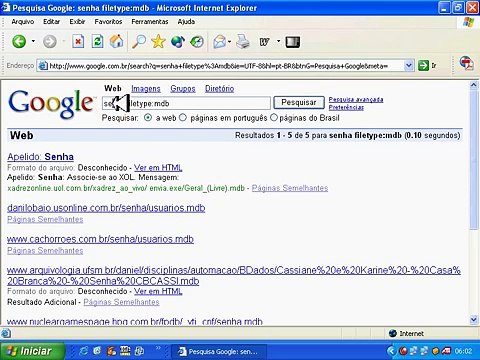
Task: Click the Iniciar start button
Action: [x=32, y=351]
